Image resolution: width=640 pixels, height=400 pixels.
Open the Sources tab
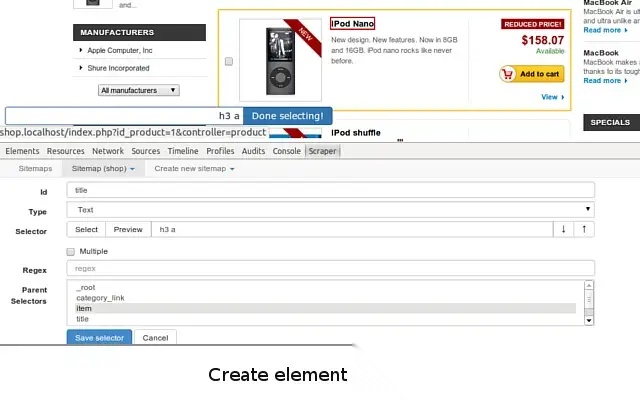(x=146, y=151)
